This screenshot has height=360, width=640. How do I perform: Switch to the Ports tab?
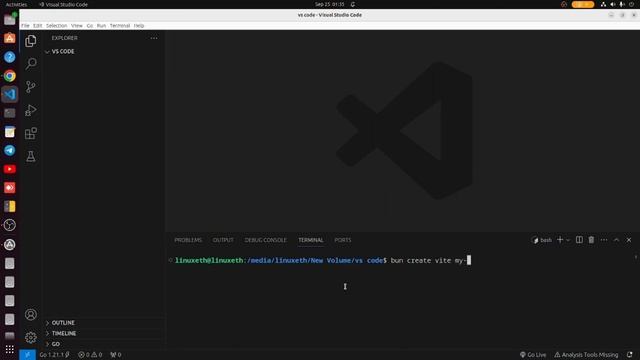[343, 240]
